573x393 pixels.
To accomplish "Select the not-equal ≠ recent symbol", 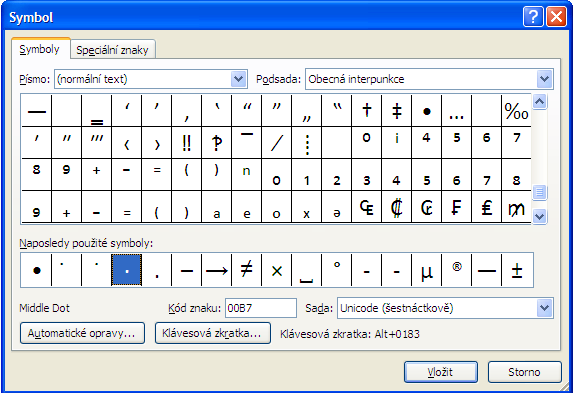I will (247, 270).
